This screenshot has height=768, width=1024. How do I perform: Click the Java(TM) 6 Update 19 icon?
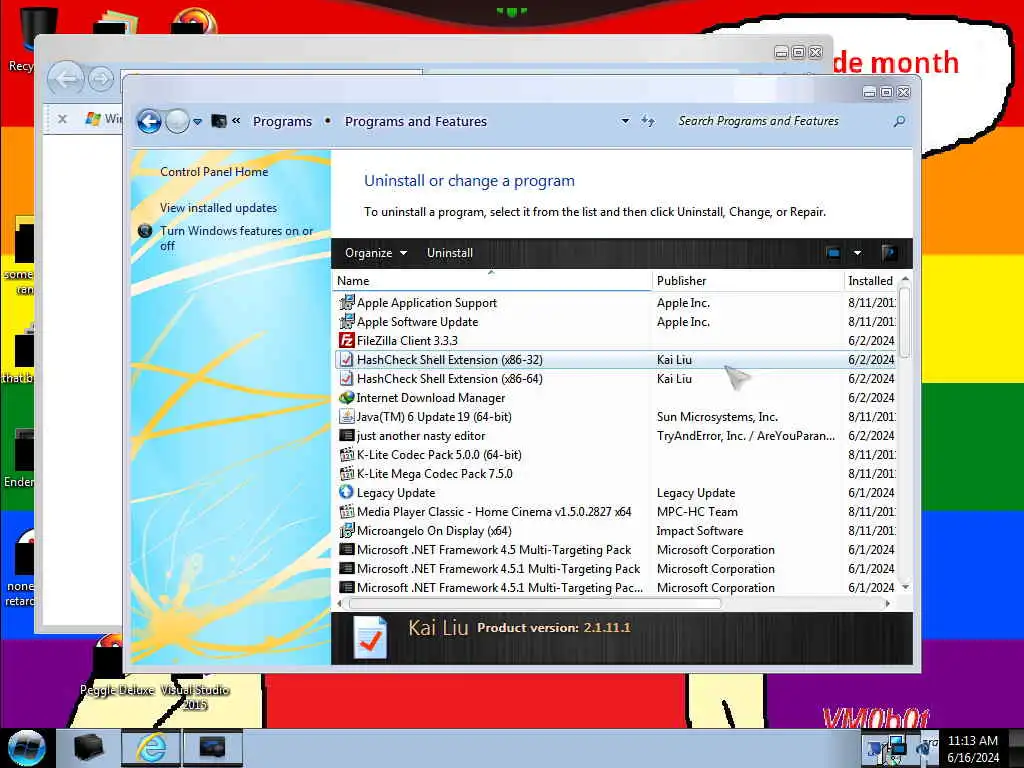click(x=347, y=416)
